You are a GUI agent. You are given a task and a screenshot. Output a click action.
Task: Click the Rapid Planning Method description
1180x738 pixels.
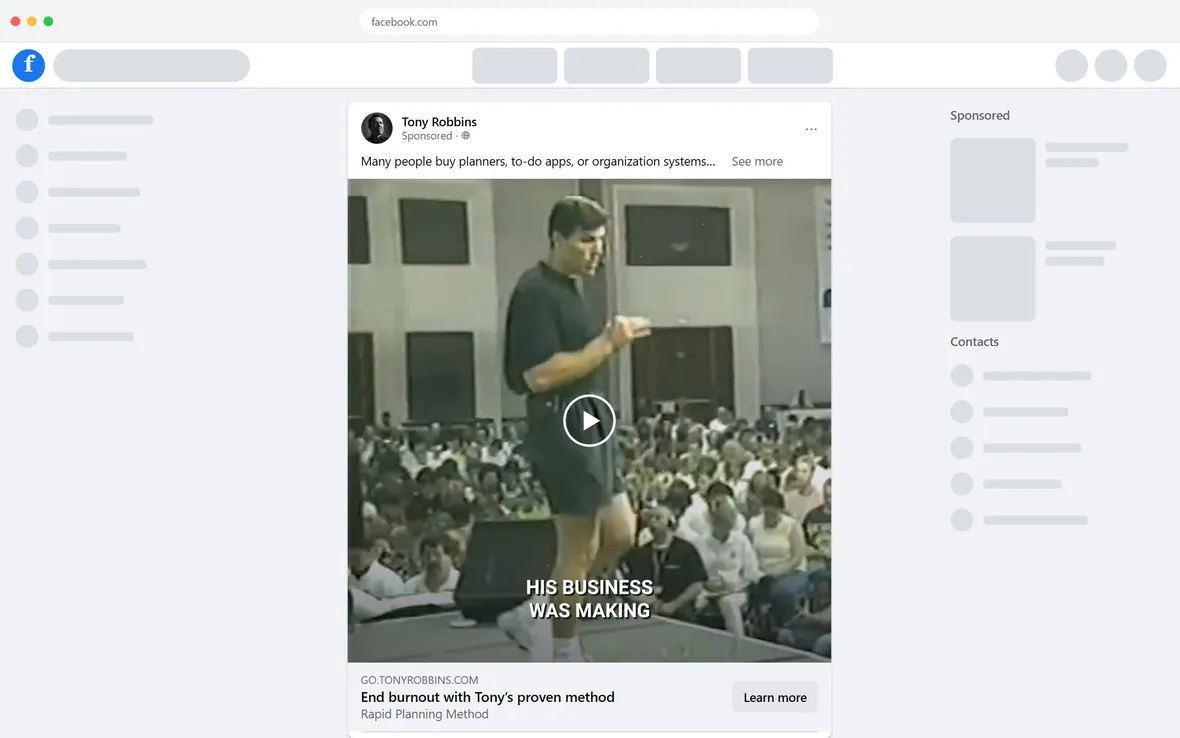point(424,715)
